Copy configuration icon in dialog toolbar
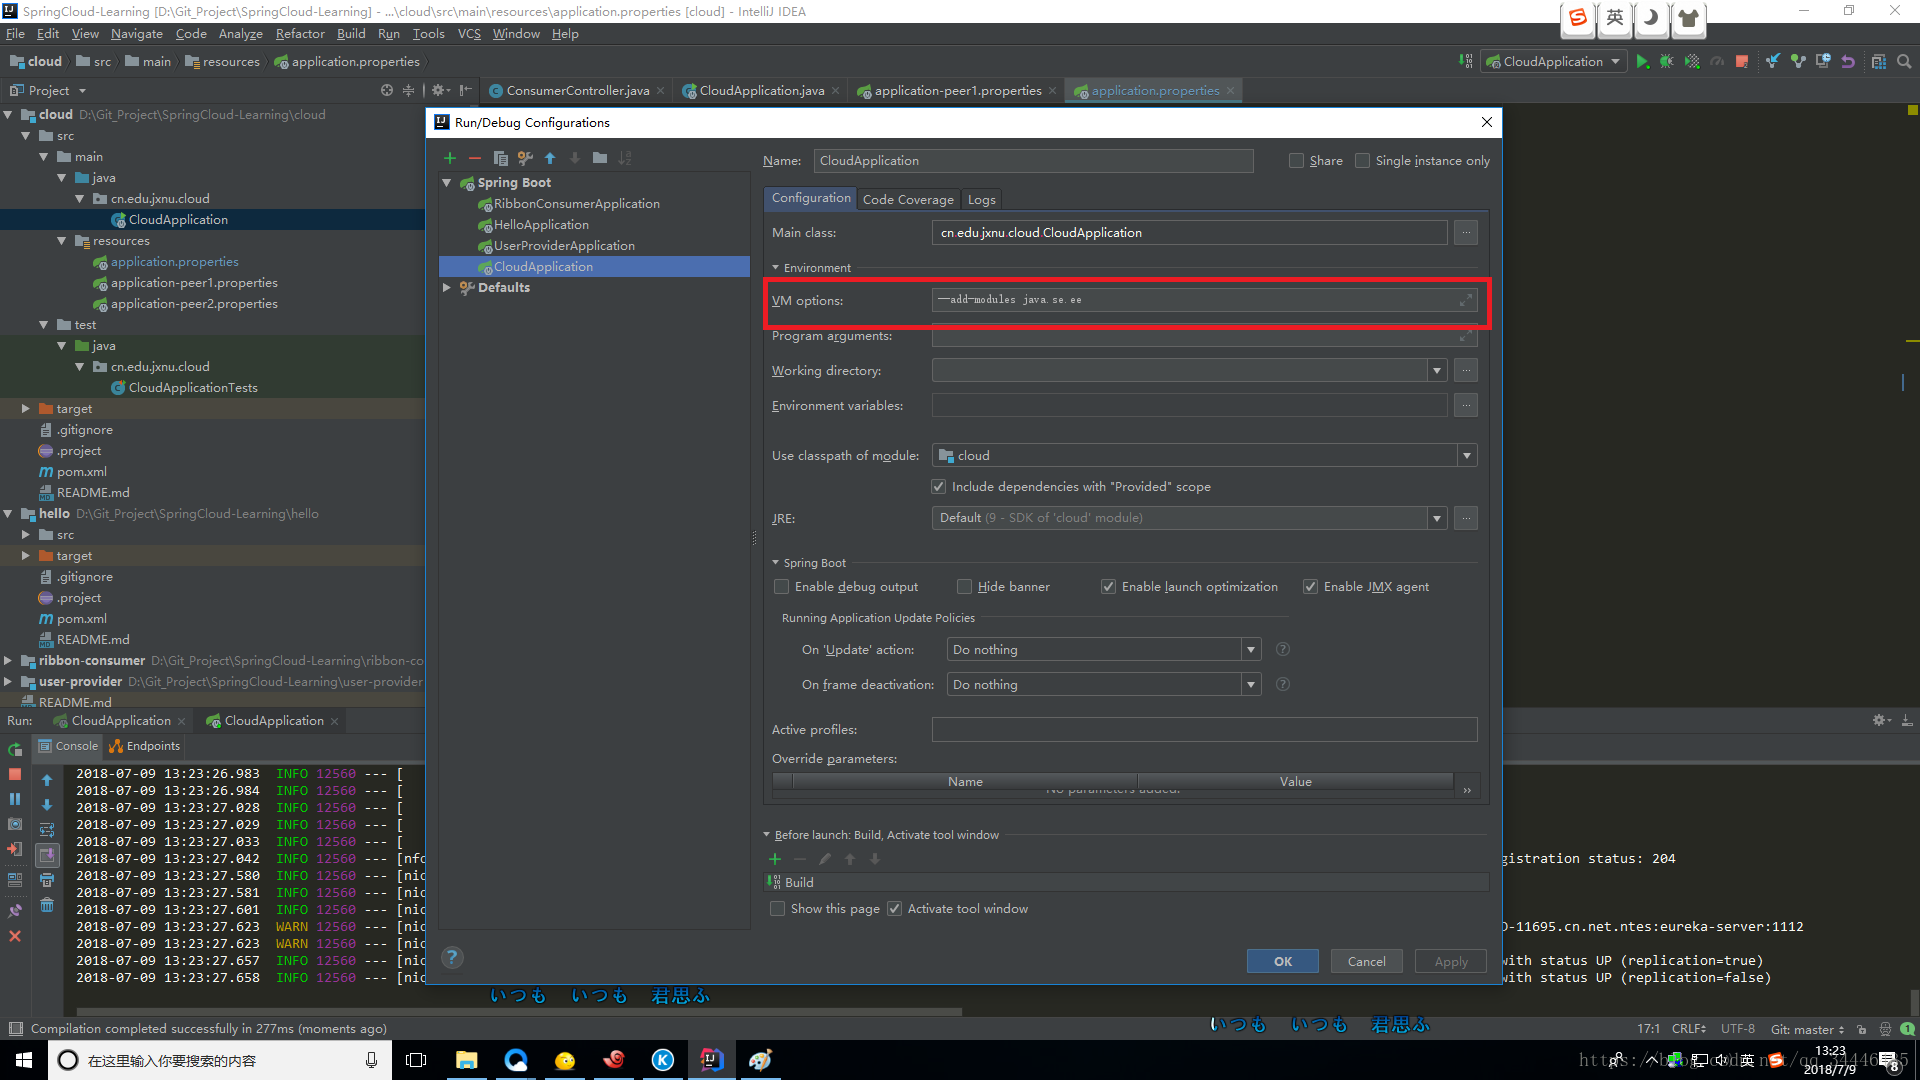1920x1080 pixels. [500, 158]
